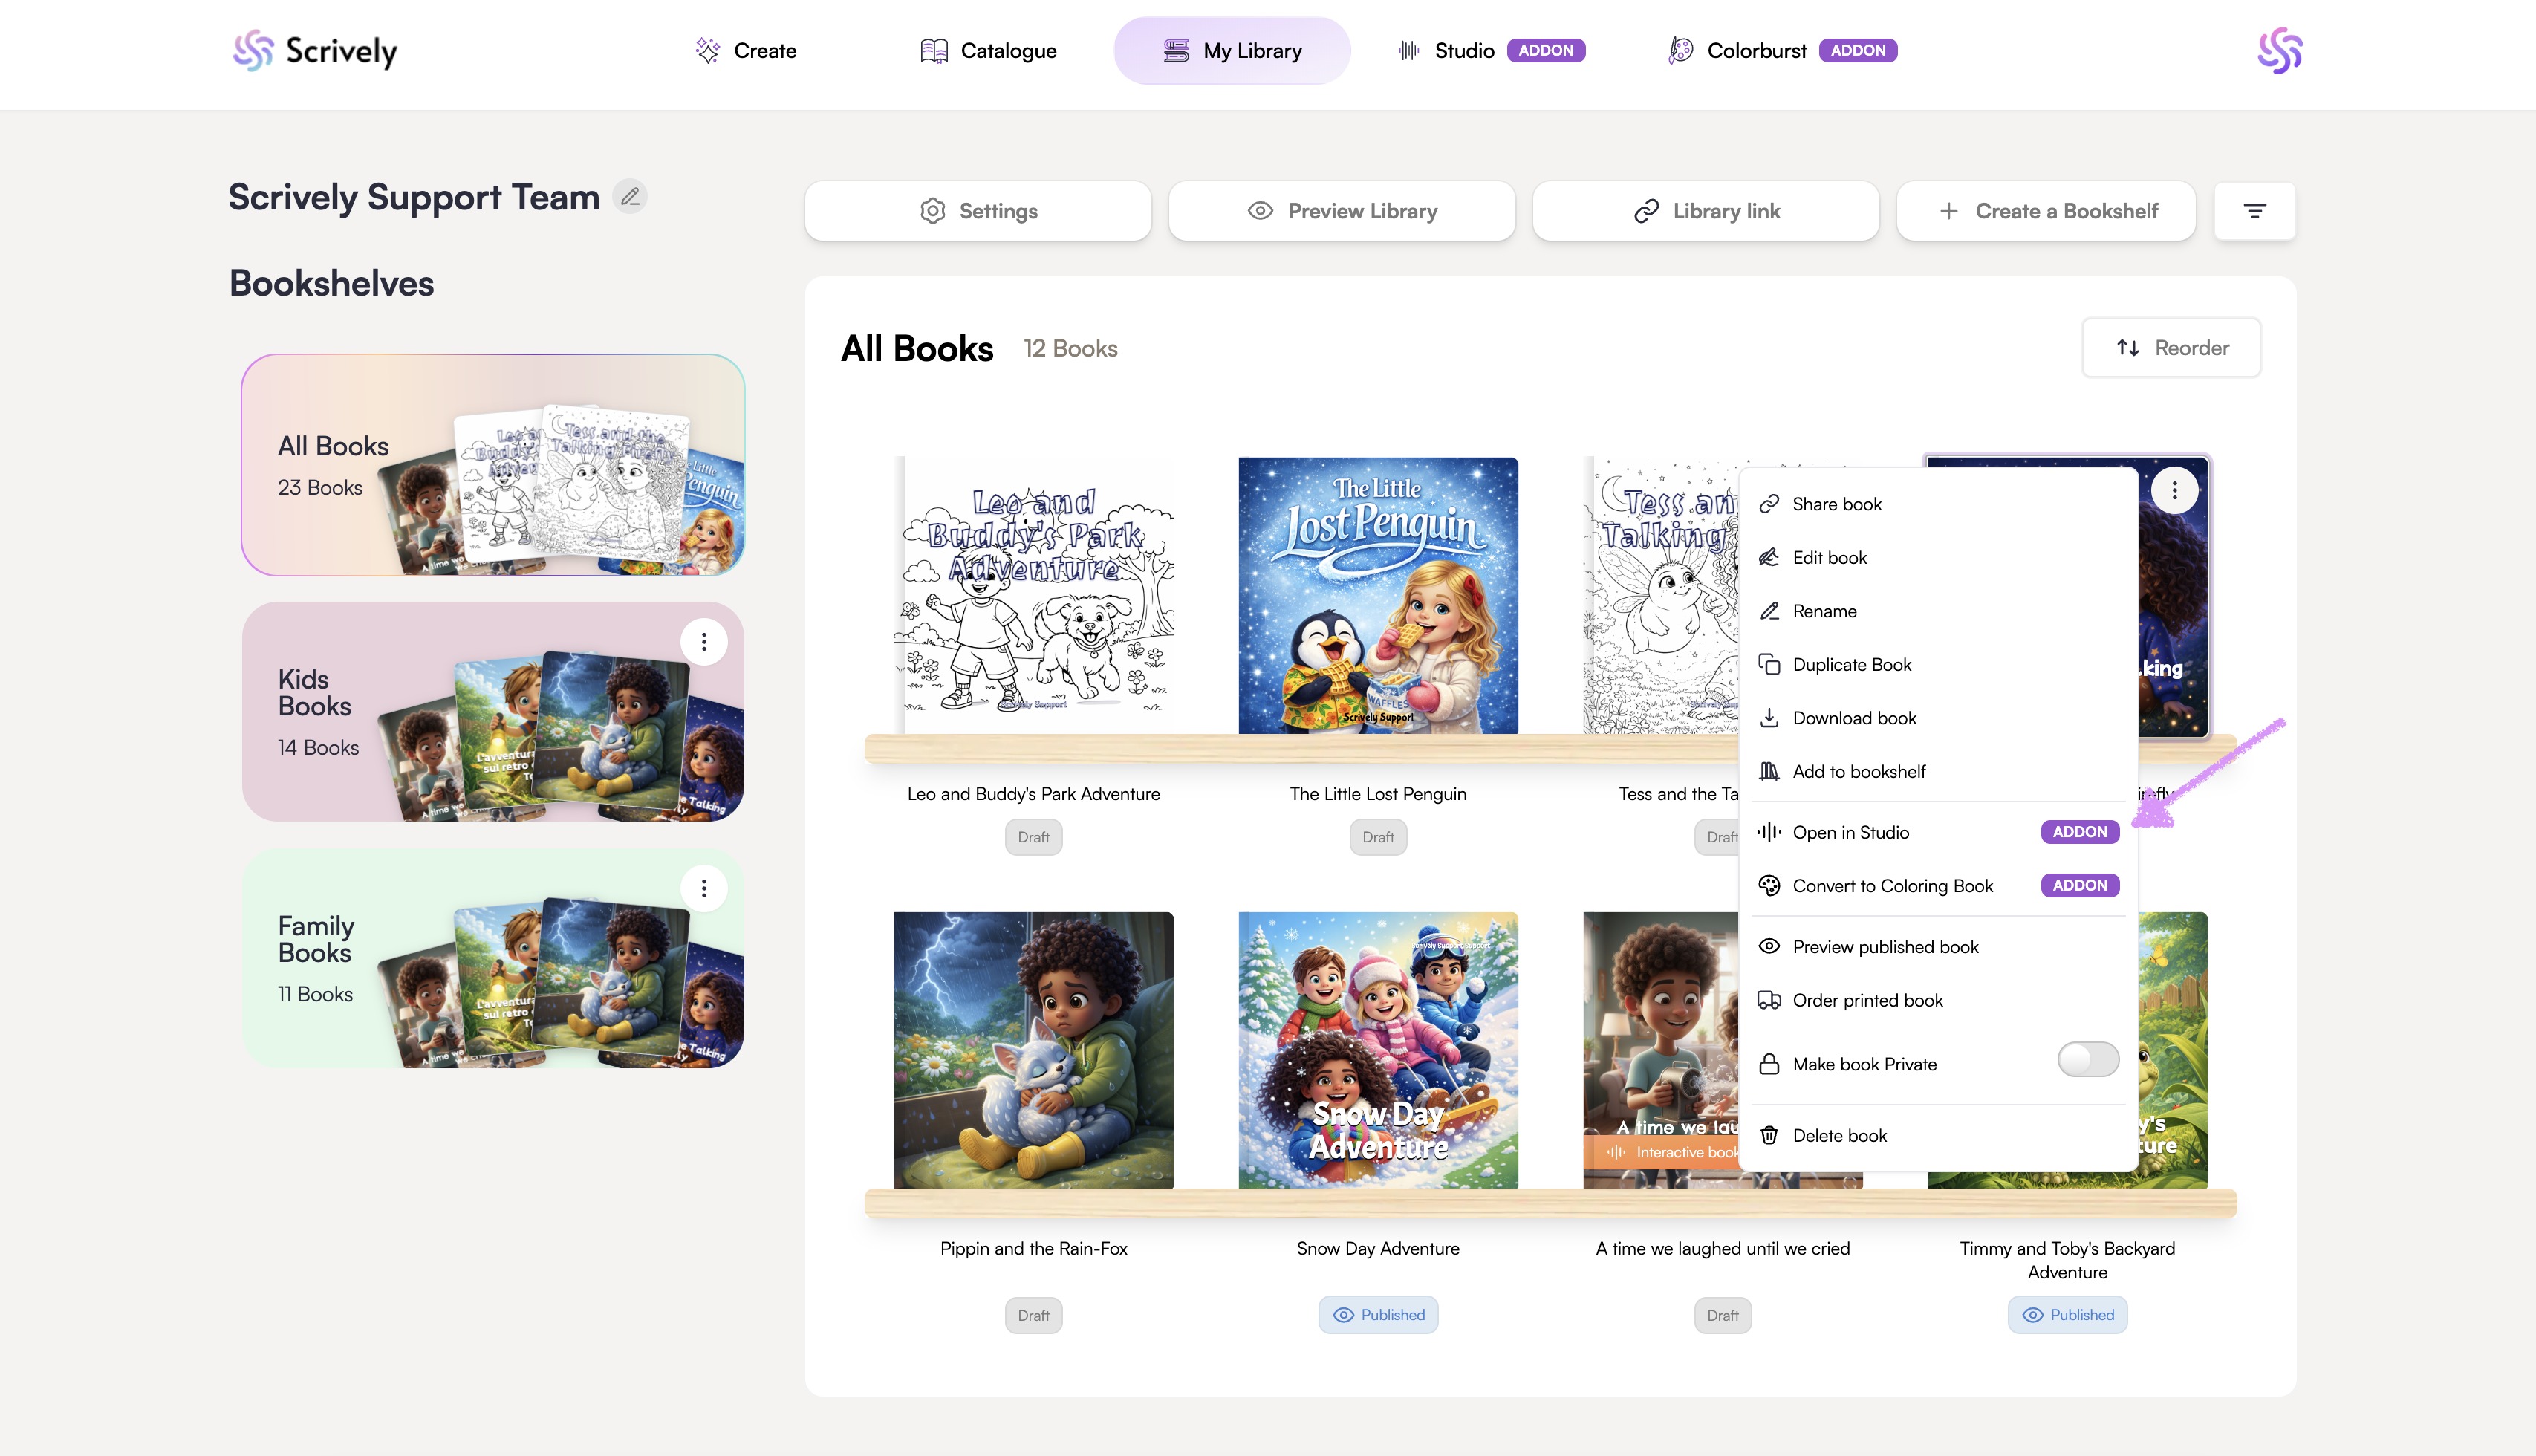Screen dimensions: 2536x1456
Task: Open The Little Lost Penguin book cover
Action: click(x=1378, y=596)
